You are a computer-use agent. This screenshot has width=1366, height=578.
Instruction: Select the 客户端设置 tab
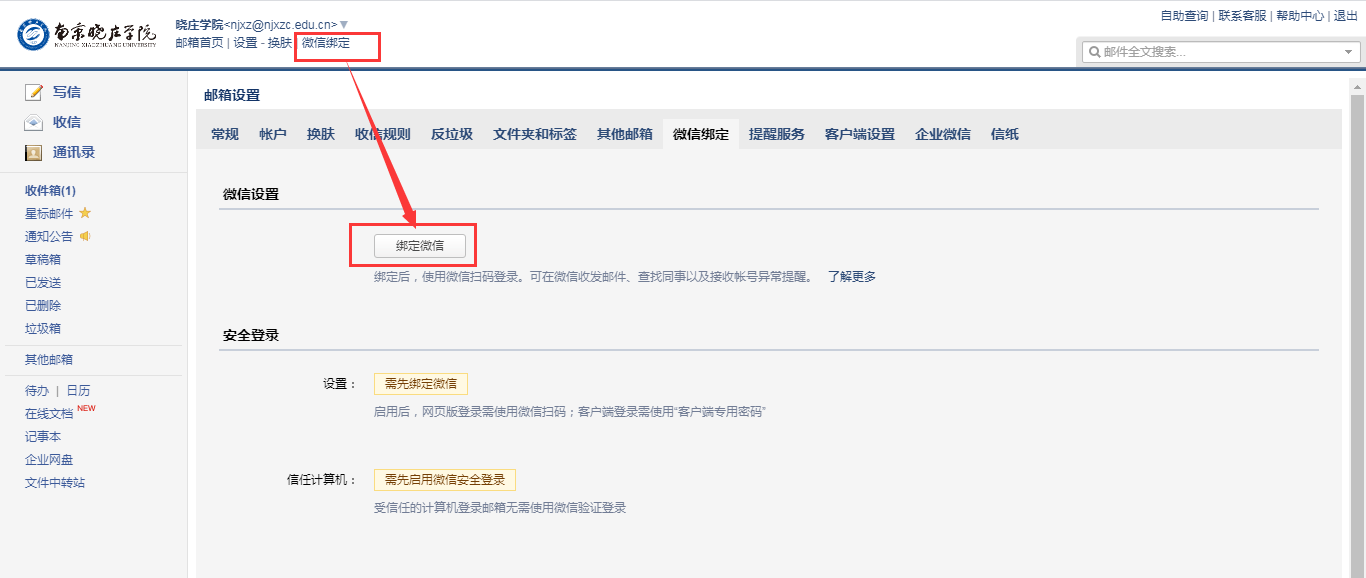point(860,134)
